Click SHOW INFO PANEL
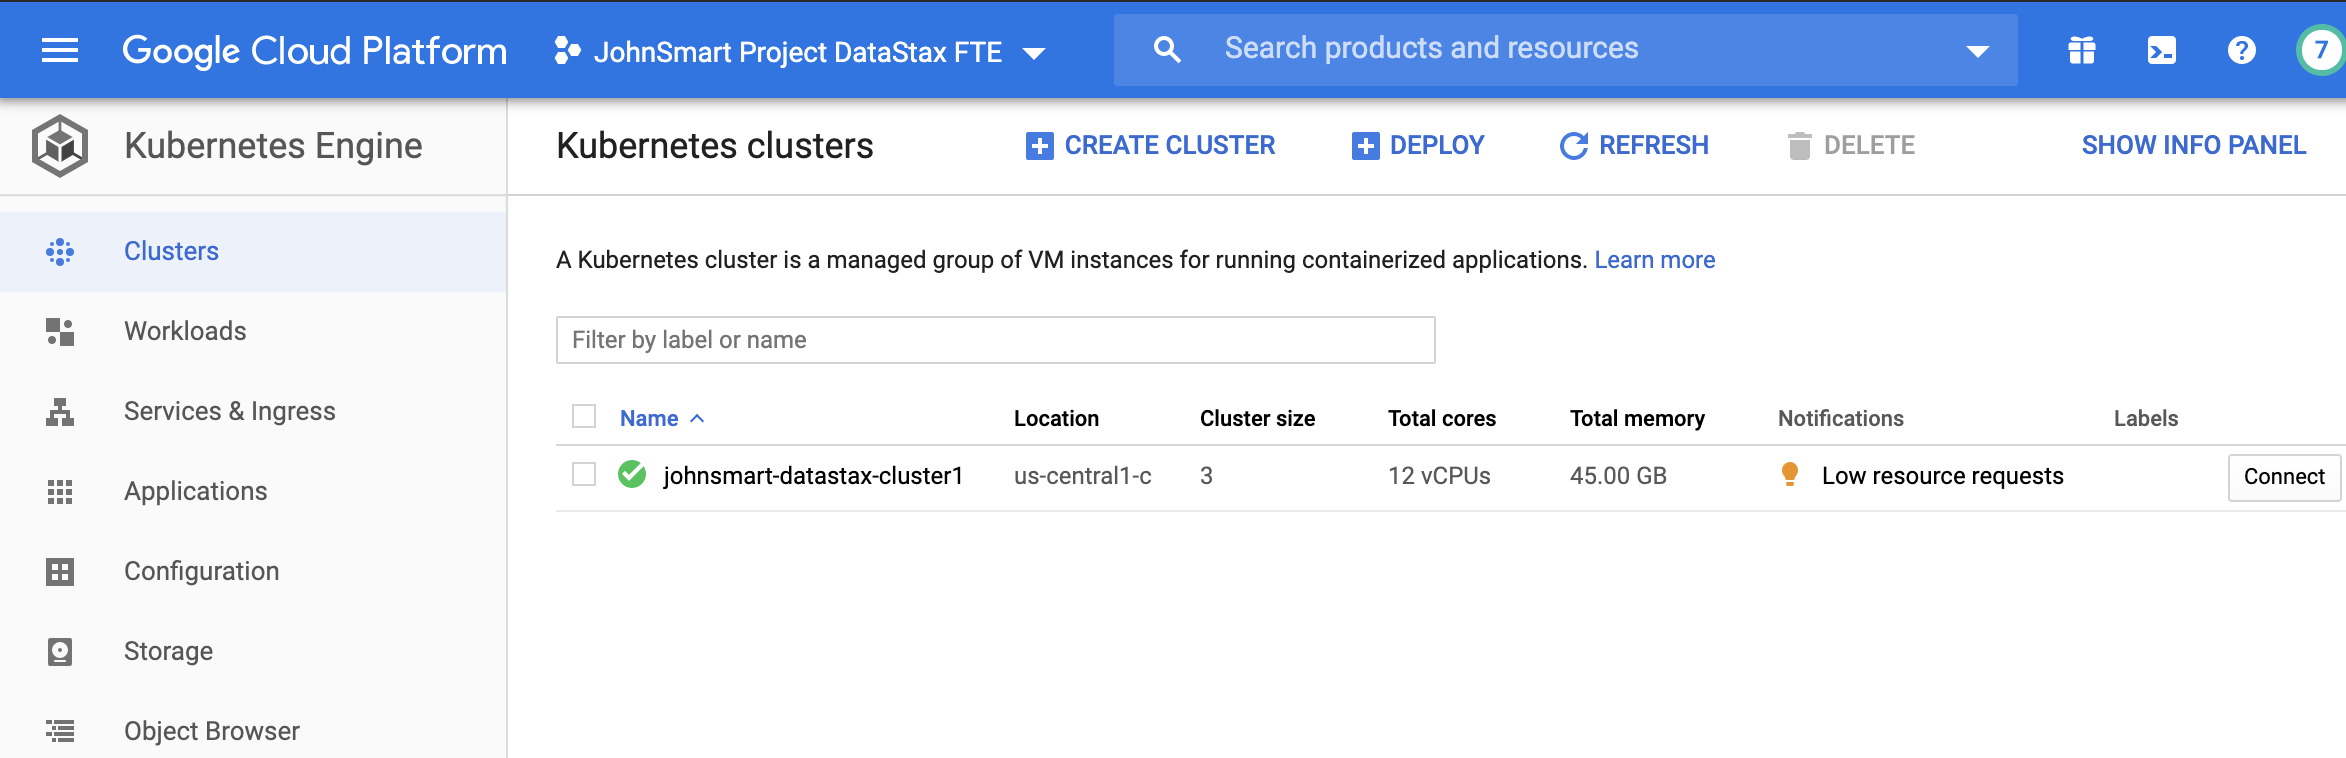 [x=2194, y=146]
